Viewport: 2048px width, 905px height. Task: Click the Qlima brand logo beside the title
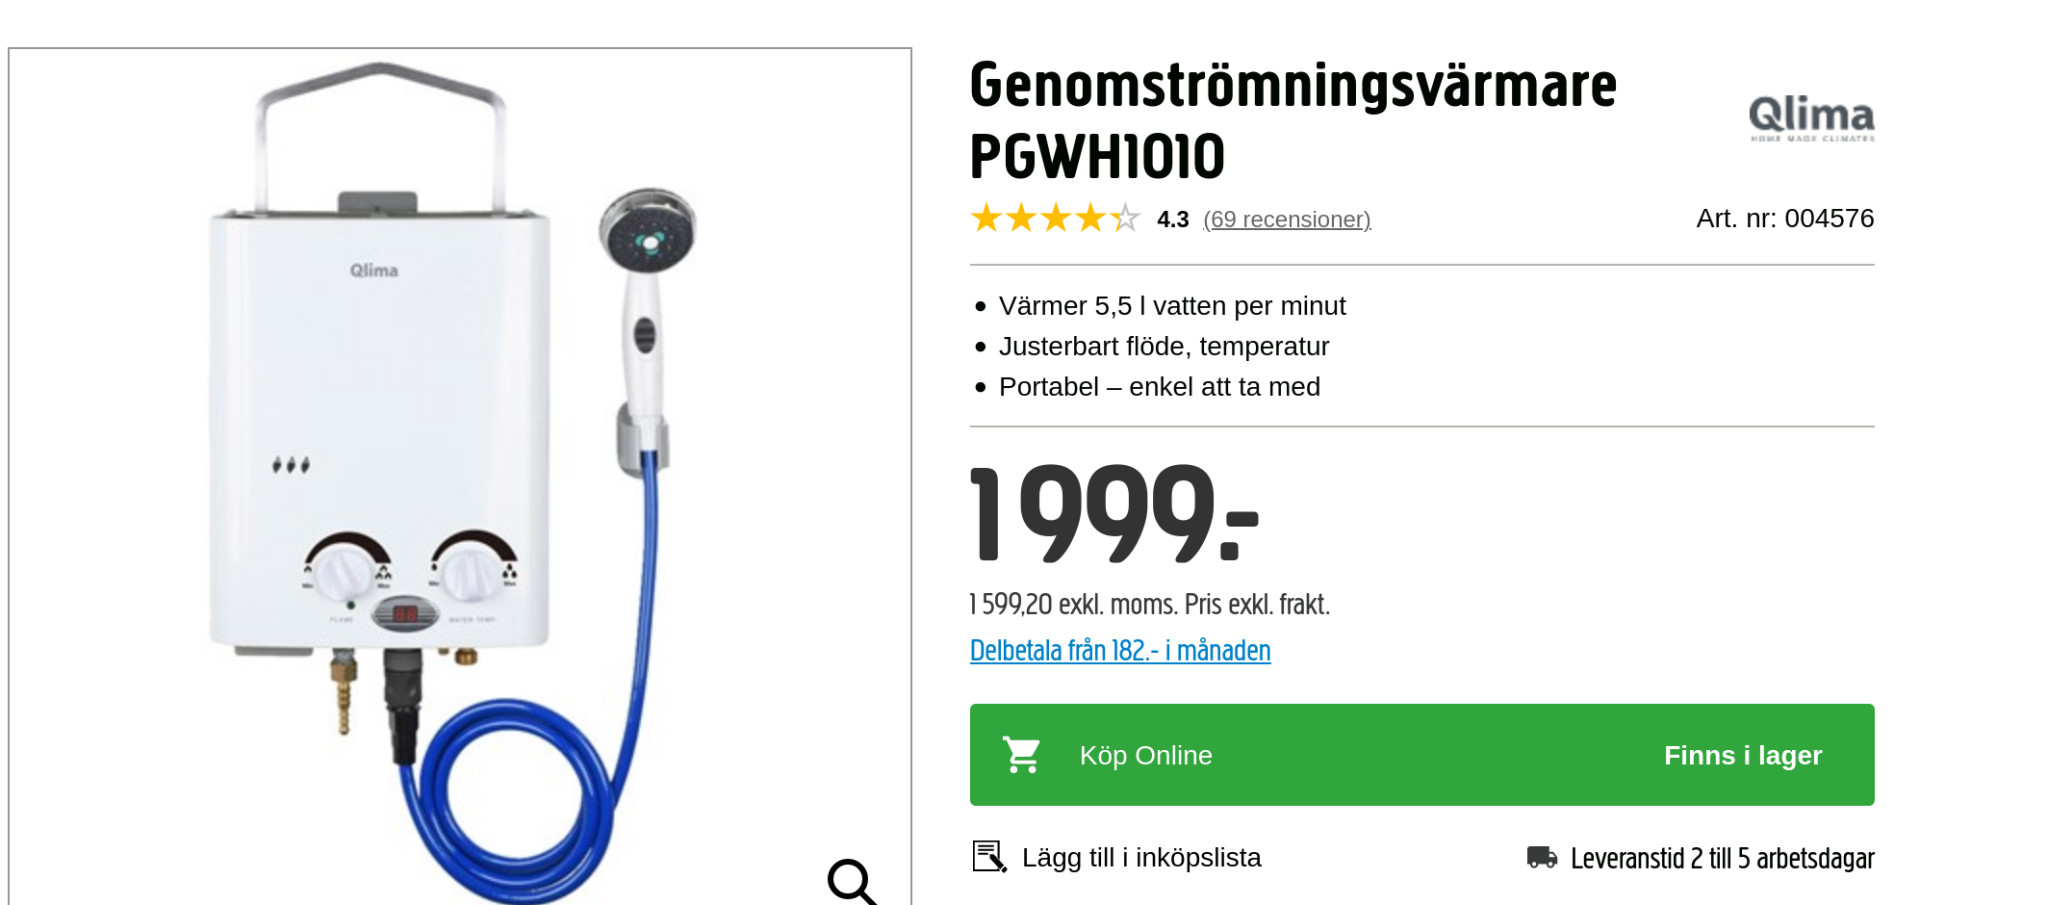(1811, 119)
